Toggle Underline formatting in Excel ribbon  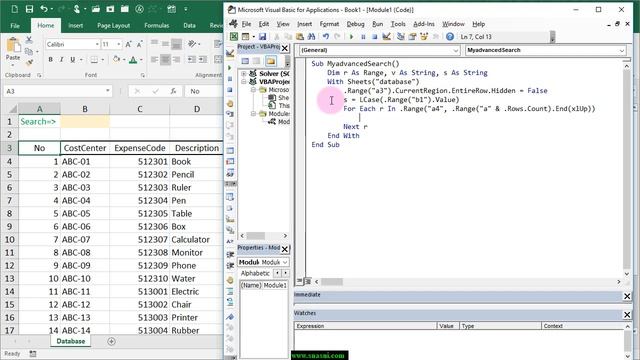pyautogui.click(x=73, y=60)
